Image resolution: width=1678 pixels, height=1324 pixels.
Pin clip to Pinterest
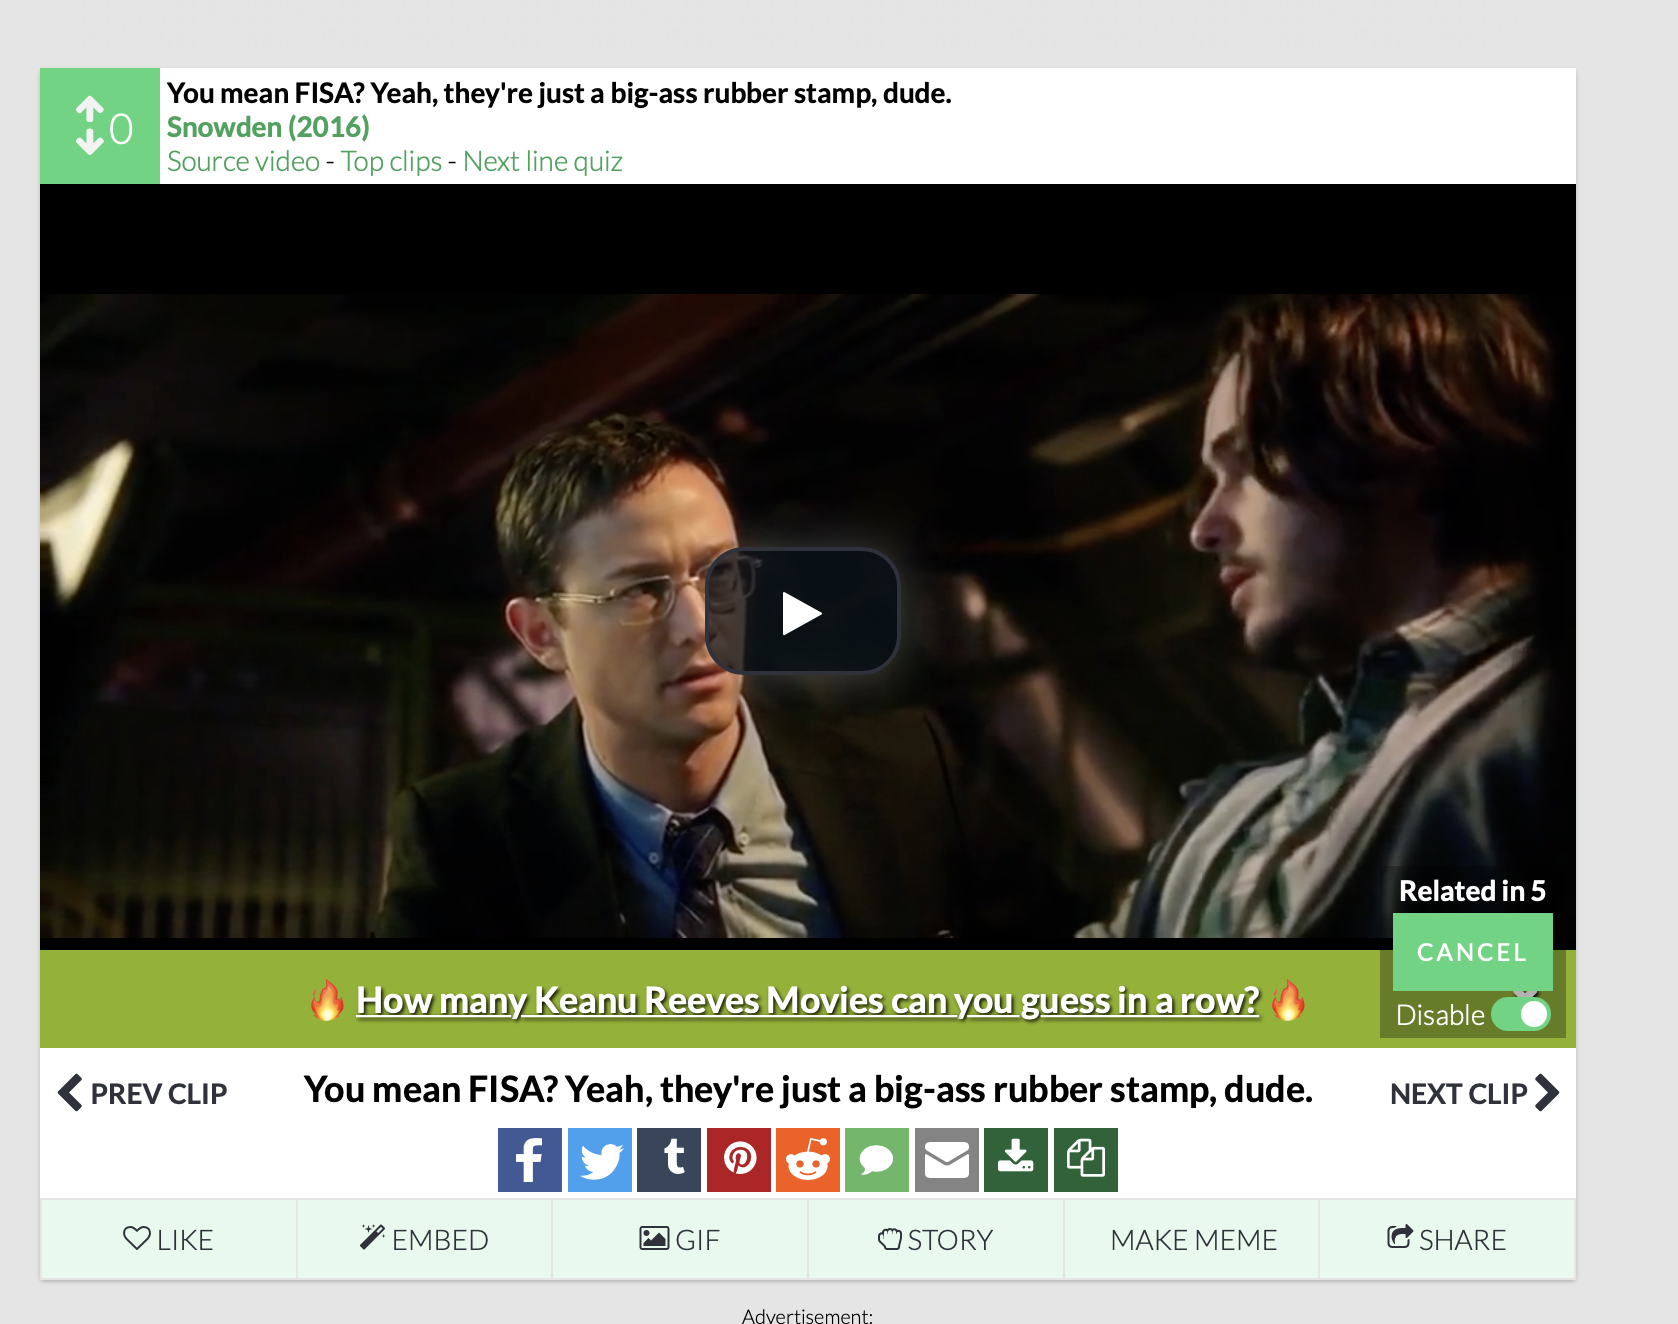point(739,1160)
